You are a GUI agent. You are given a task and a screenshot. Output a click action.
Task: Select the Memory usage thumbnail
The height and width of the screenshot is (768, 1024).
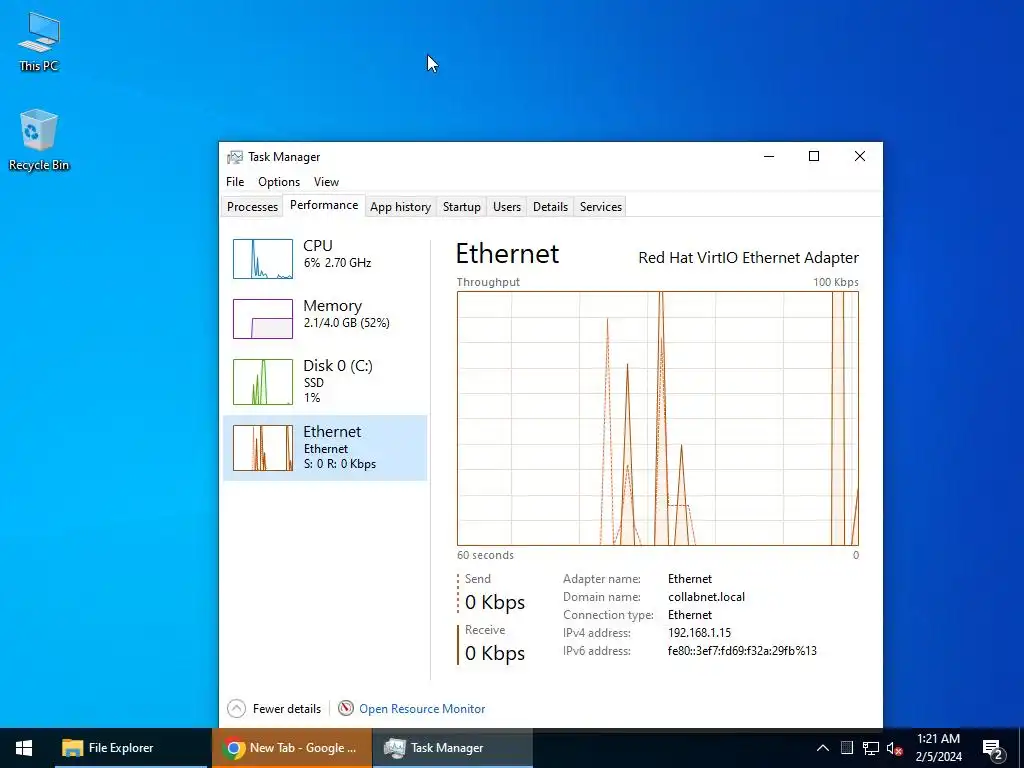point(263,319)
